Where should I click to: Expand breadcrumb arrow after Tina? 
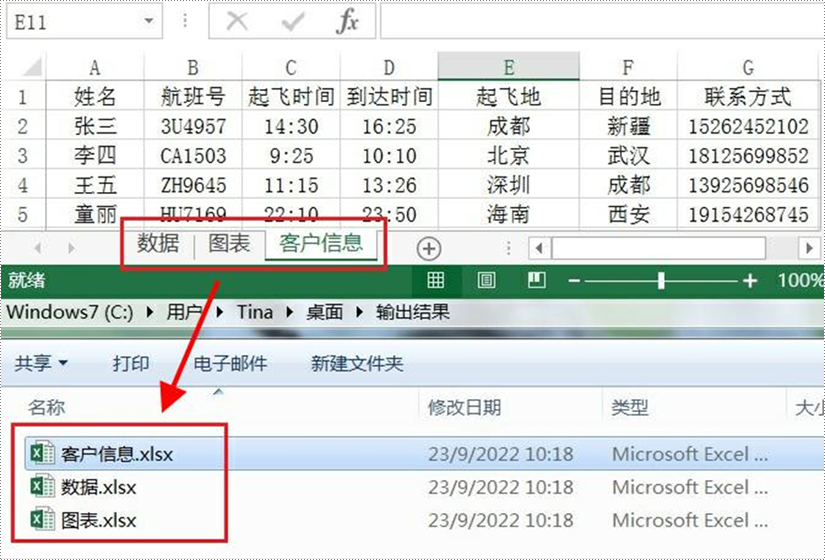click(x=289, y=312)
